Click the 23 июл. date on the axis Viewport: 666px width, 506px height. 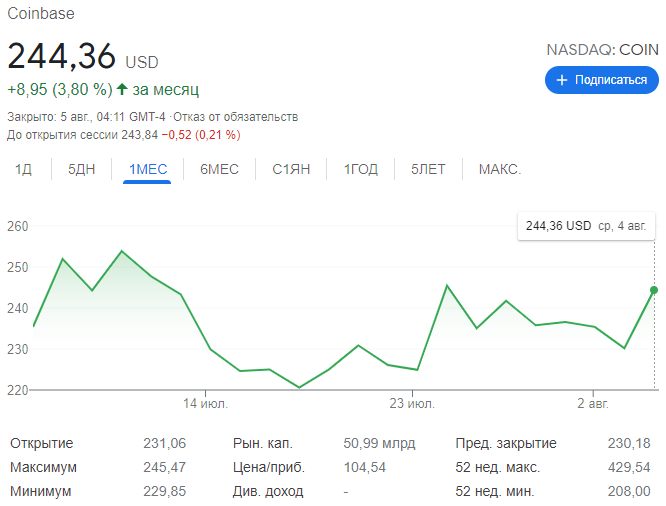tap(412, 404)
